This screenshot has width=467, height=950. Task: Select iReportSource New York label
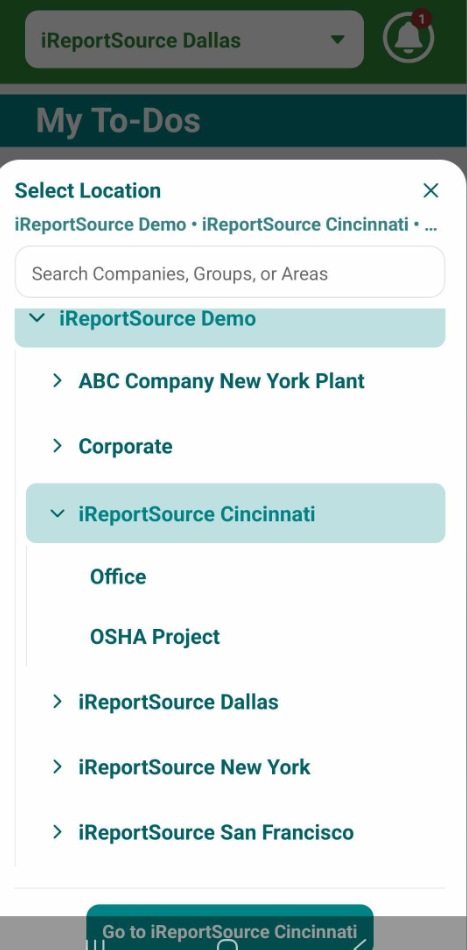(194, 768)
